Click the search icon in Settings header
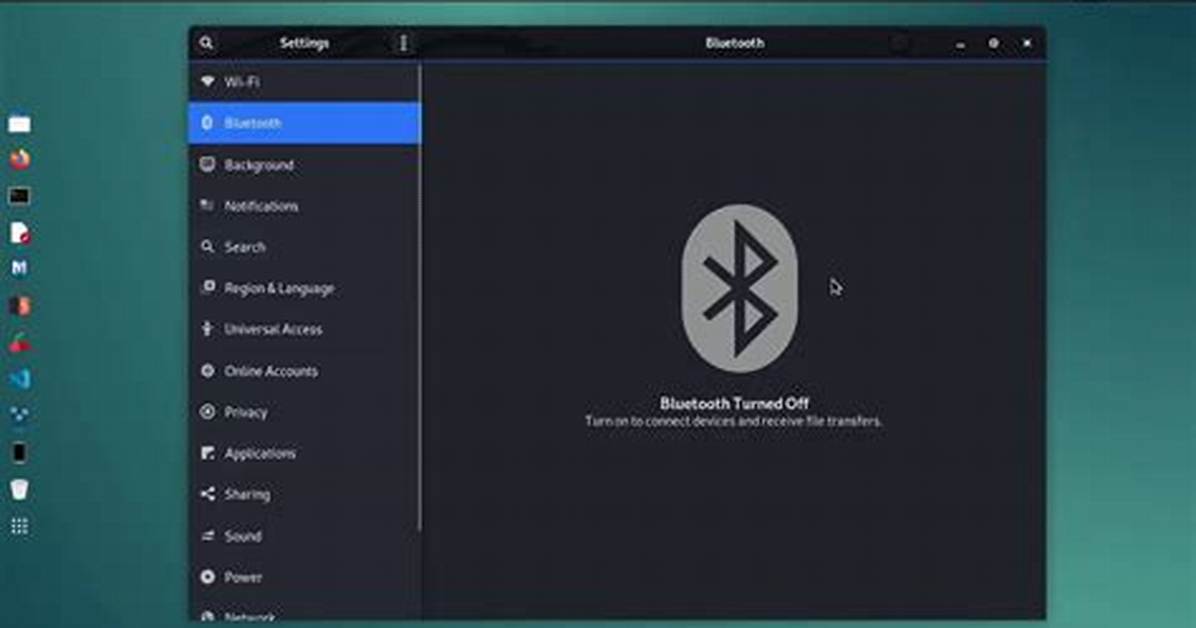The width and height of the screenshot is (1196, 628). pyautogui.click(x=207, y=43)
